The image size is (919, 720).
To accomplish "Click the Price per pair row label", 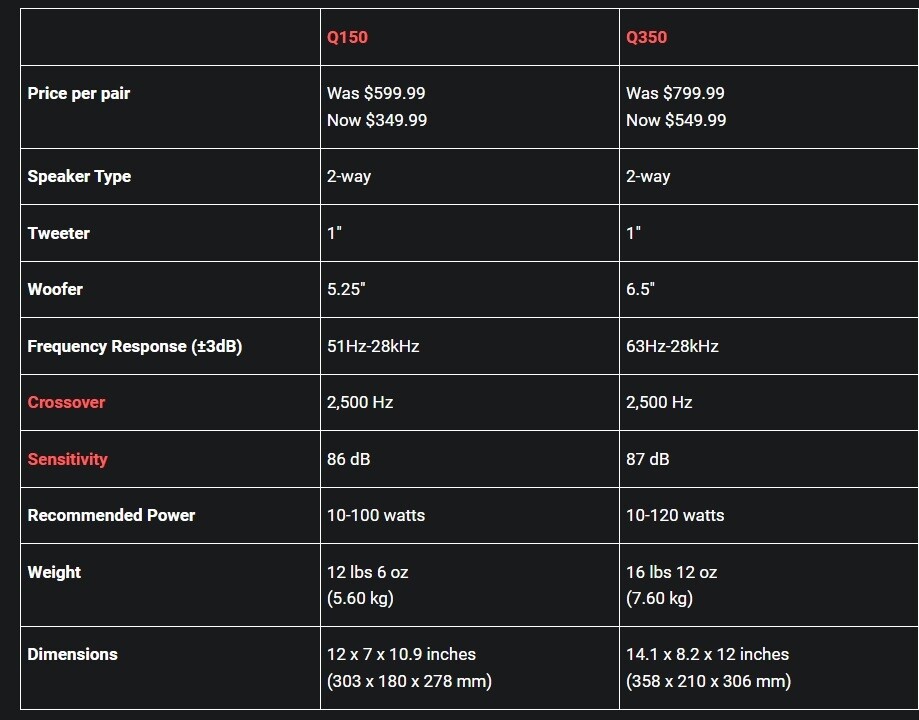I will click(x=79, y=94).
